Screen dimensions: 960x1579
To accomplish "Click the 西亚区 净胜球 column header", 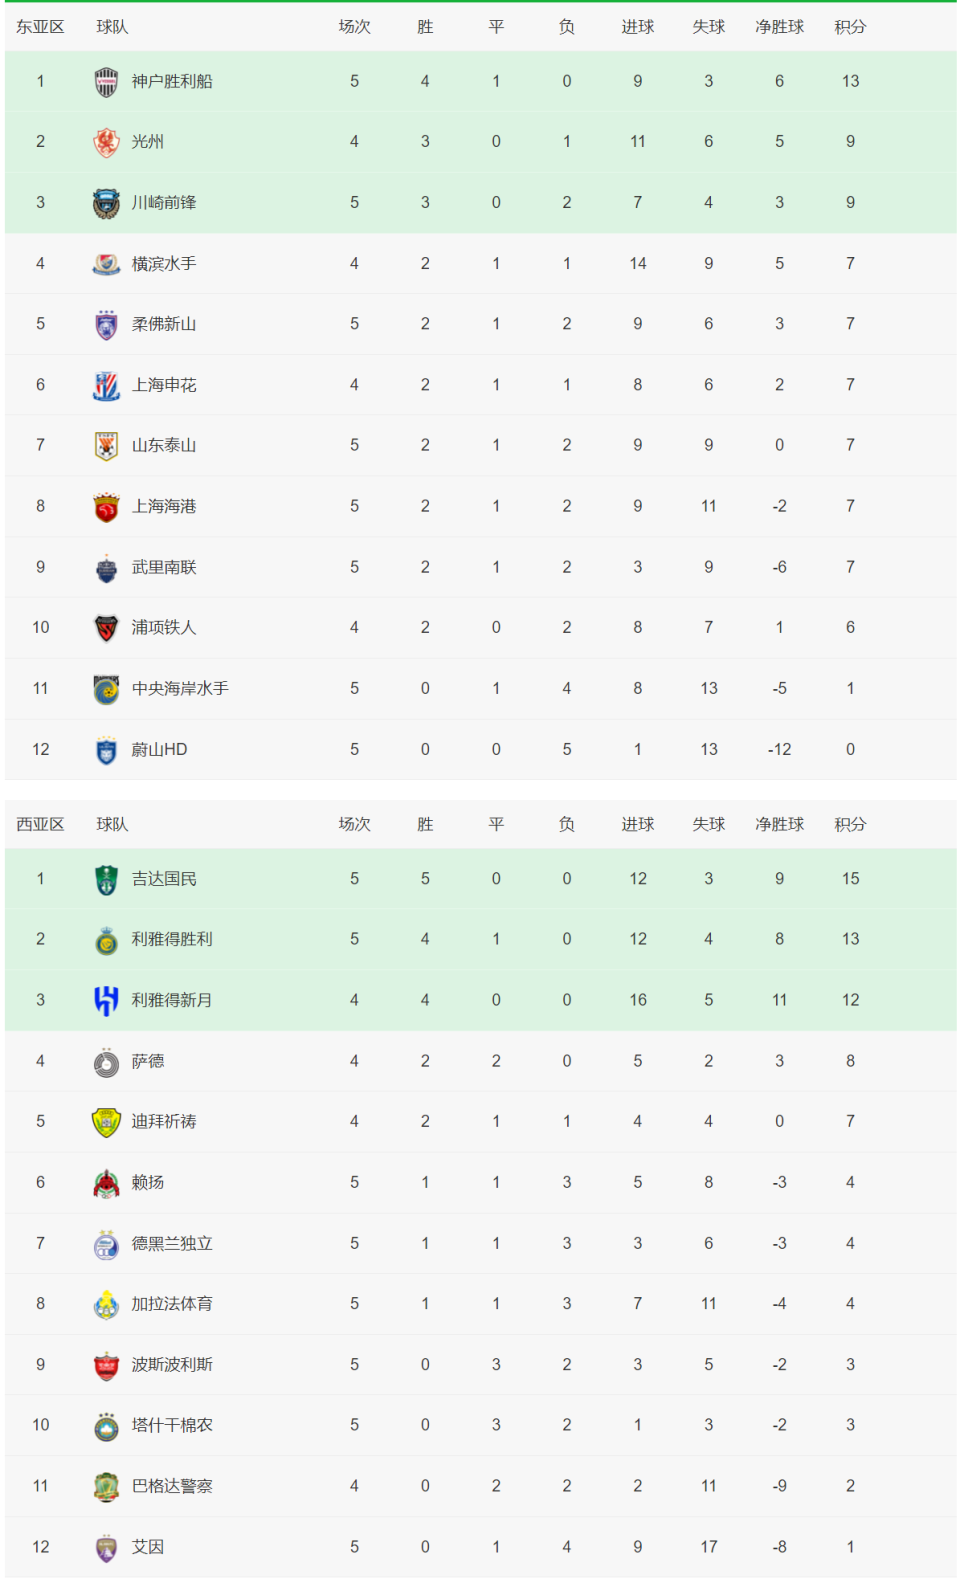I will click(779, 824).
